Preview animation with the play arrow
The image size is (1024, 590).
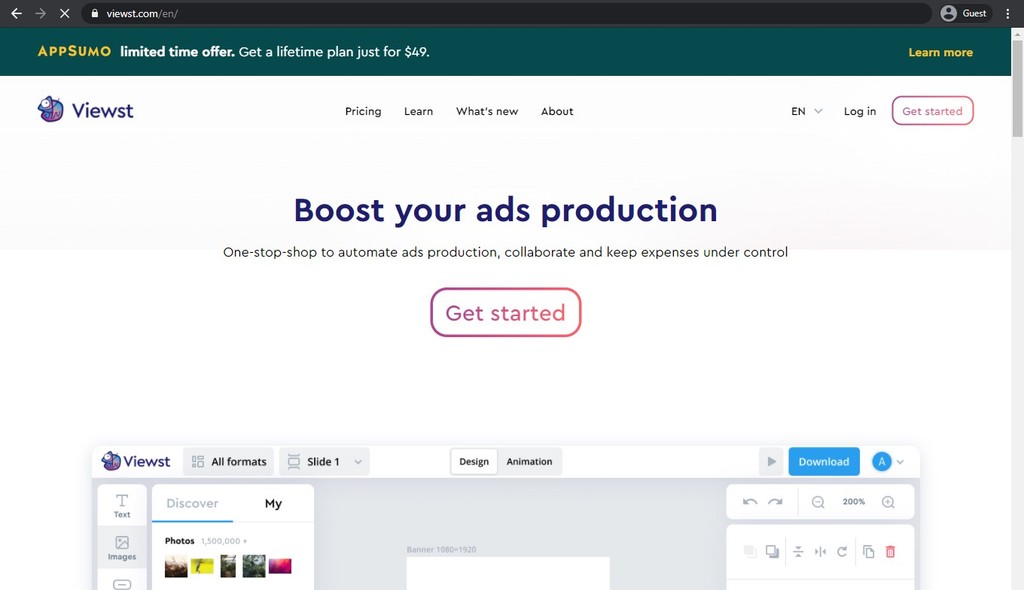pyautogui.click(x=770, y=461)
